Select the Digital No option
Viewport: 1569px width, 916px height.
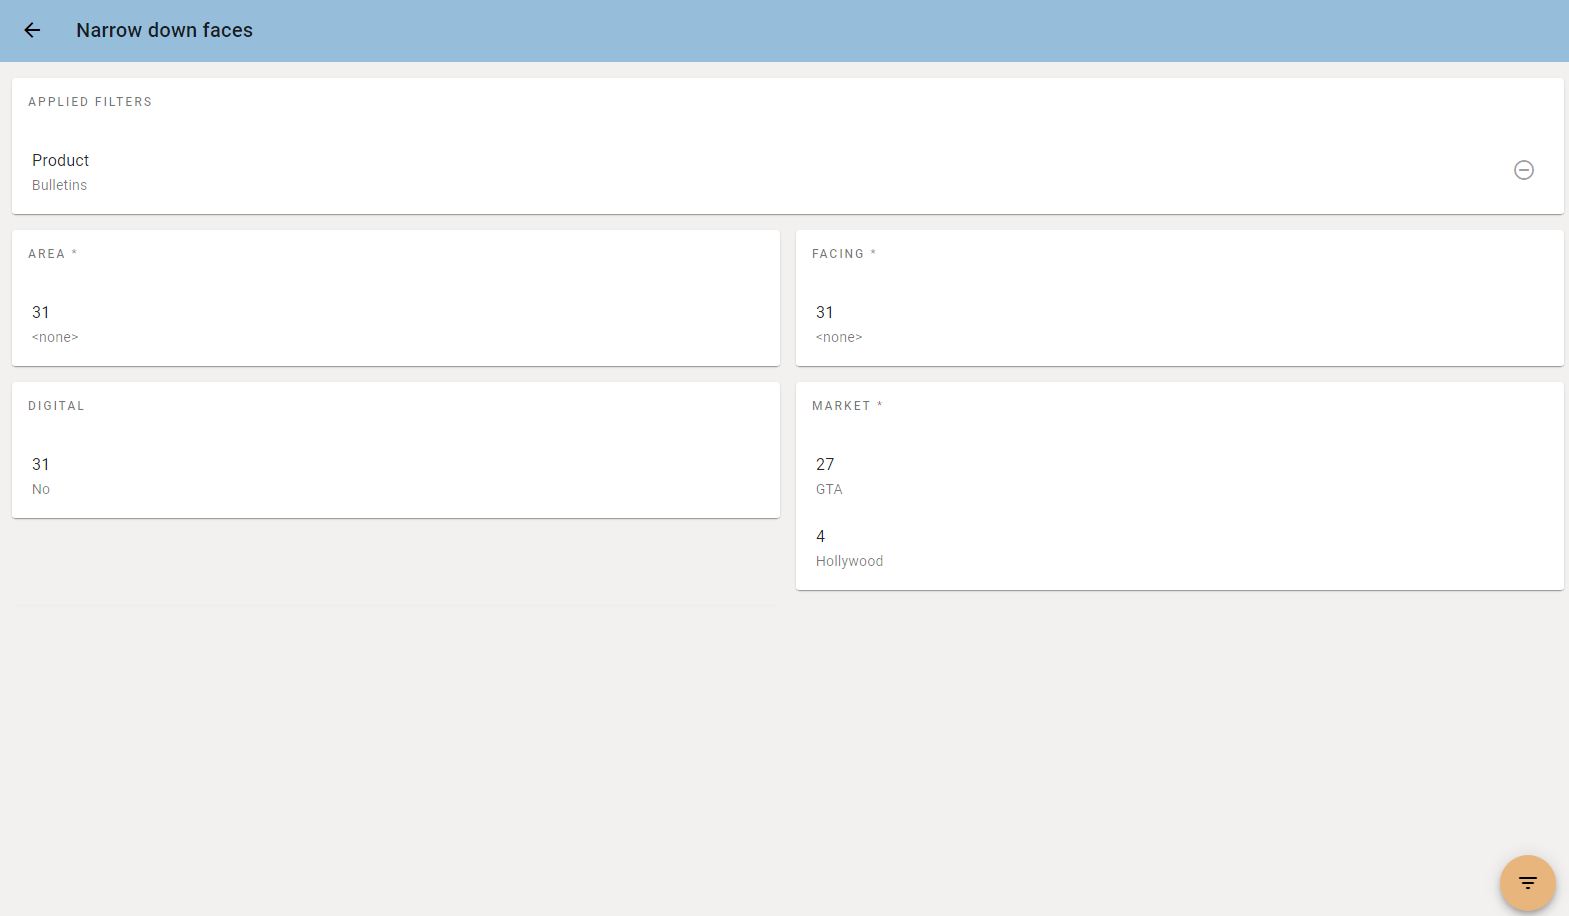395,474
